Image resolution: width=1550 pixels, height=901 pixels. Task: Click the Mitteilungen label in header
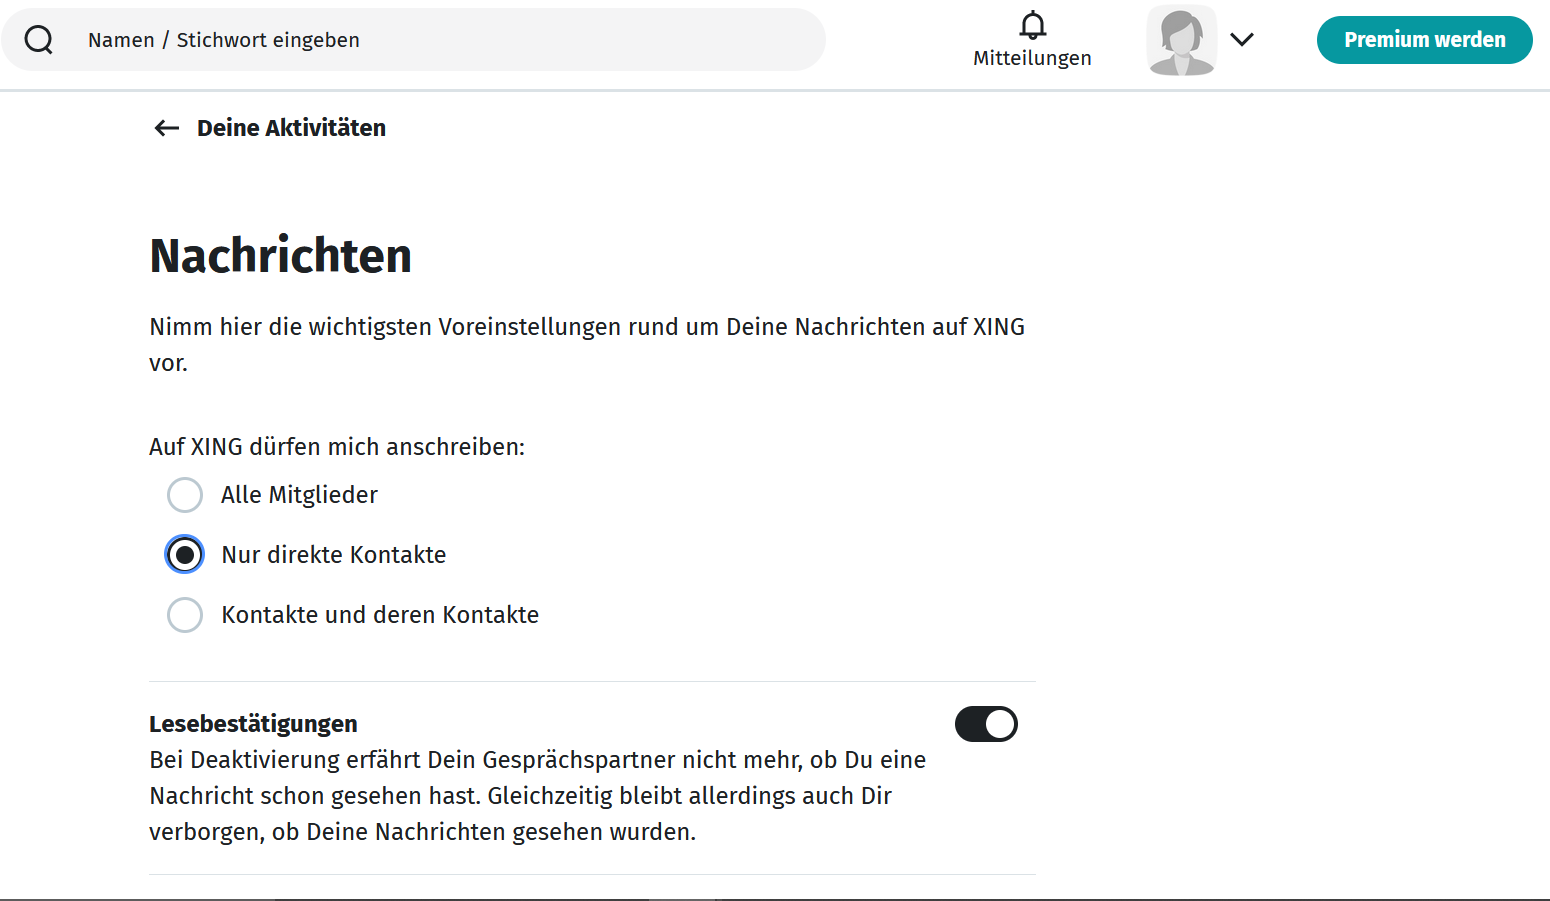pyautogui.click(x=1032, y=58)
